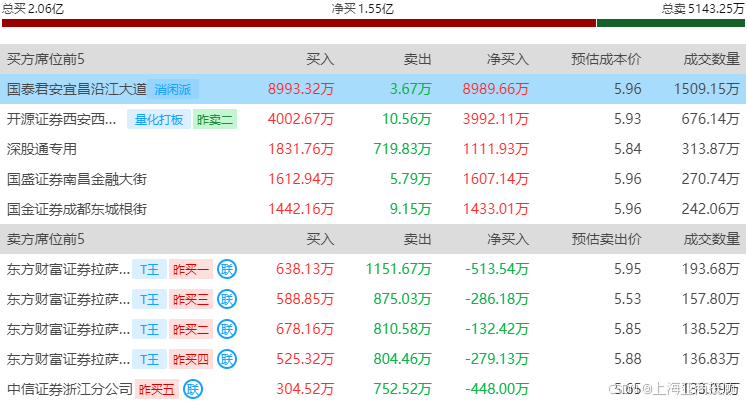Click the 联 icon in the 昨买四 row
The height and width of the screenshot is (402, 747).
(x=227, y=360)
